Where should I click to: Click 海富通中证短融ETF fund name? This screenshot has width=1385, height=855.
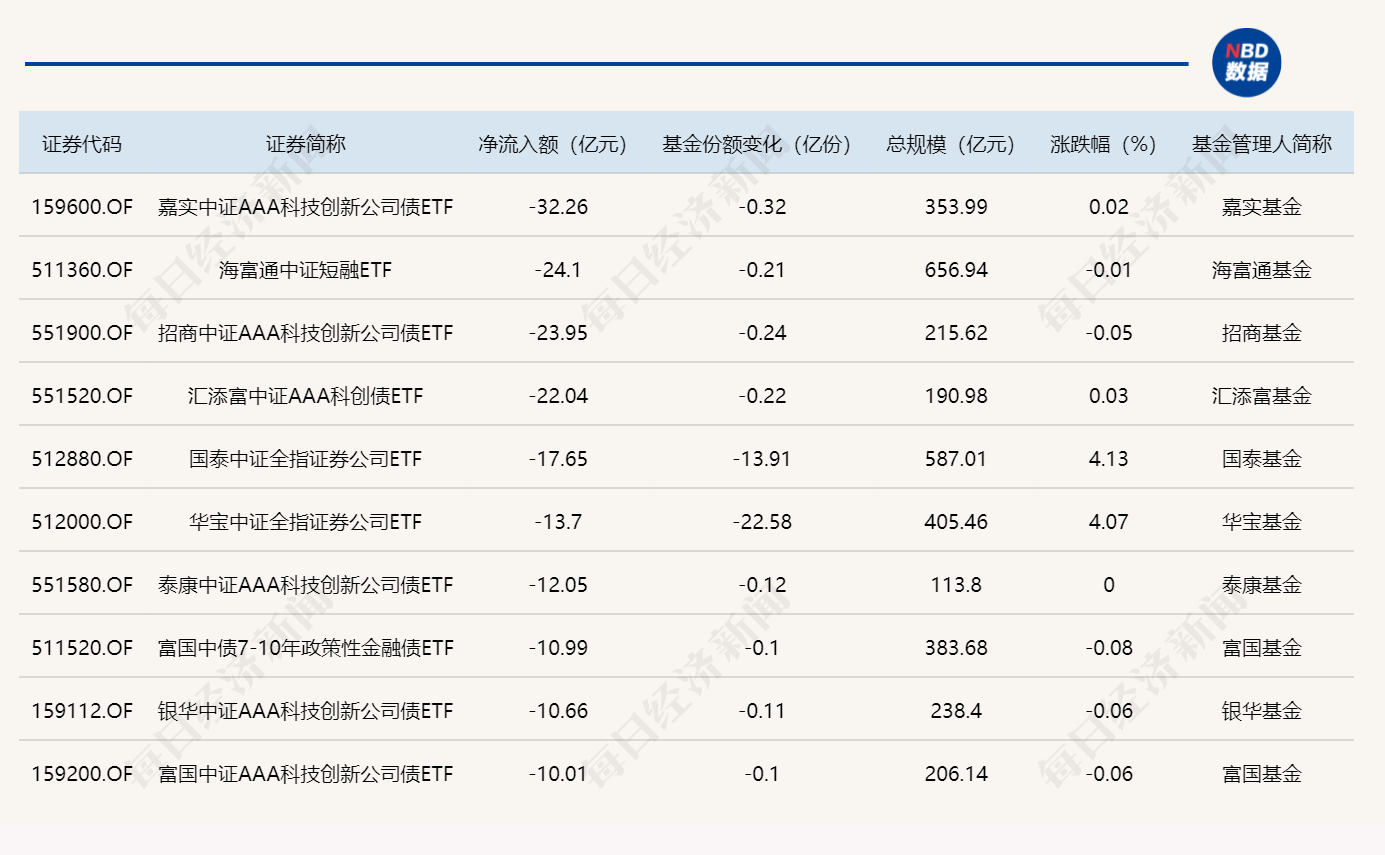pyautogui.click(x=305, y=270)
